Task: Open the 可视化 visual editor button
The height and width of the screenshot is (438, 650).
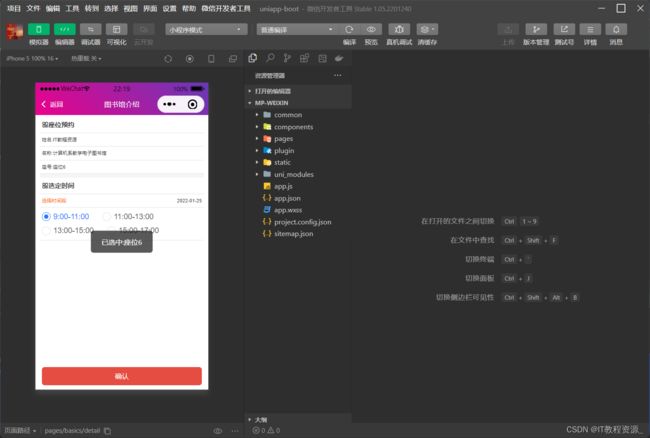Action: coord(116,29)
